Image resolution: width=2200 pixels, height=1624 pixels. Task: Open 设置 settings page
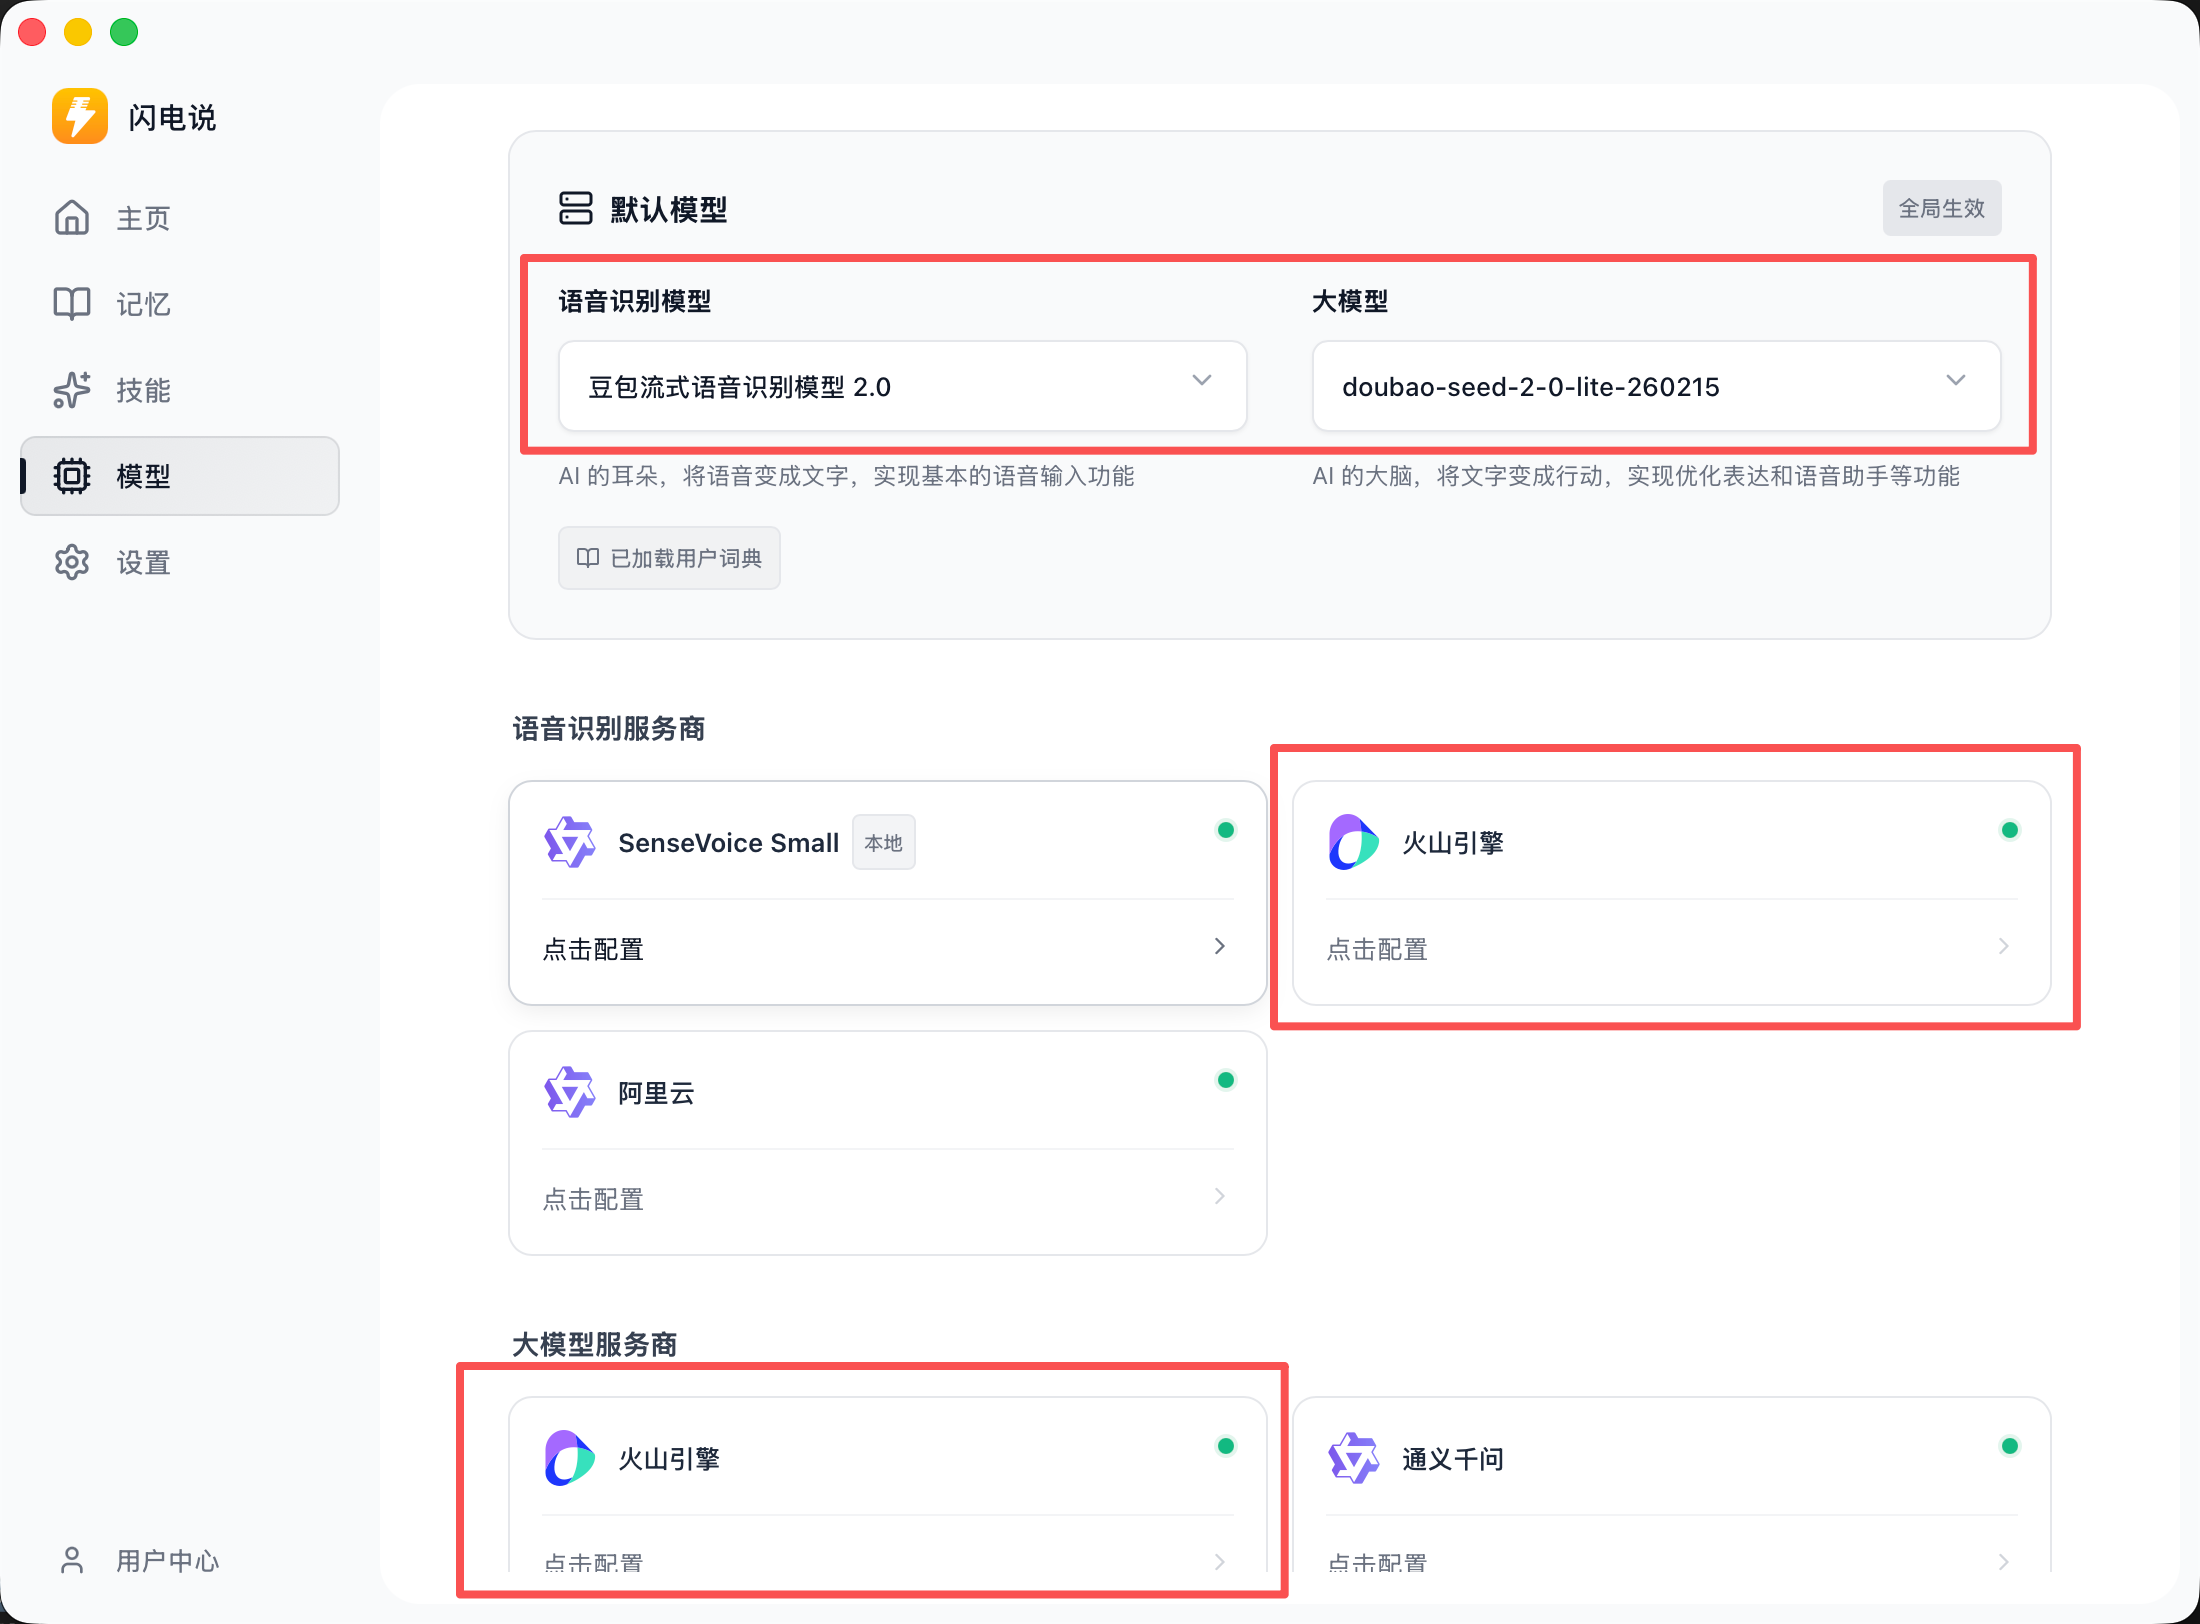tap(180, 562)
